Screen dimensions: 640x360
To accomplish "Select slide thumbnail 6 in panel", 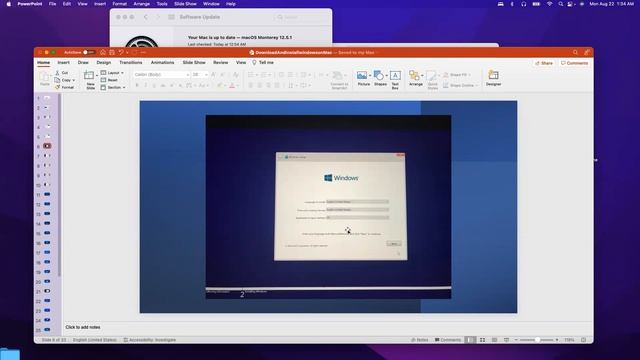I will click(x=47, y=146).
